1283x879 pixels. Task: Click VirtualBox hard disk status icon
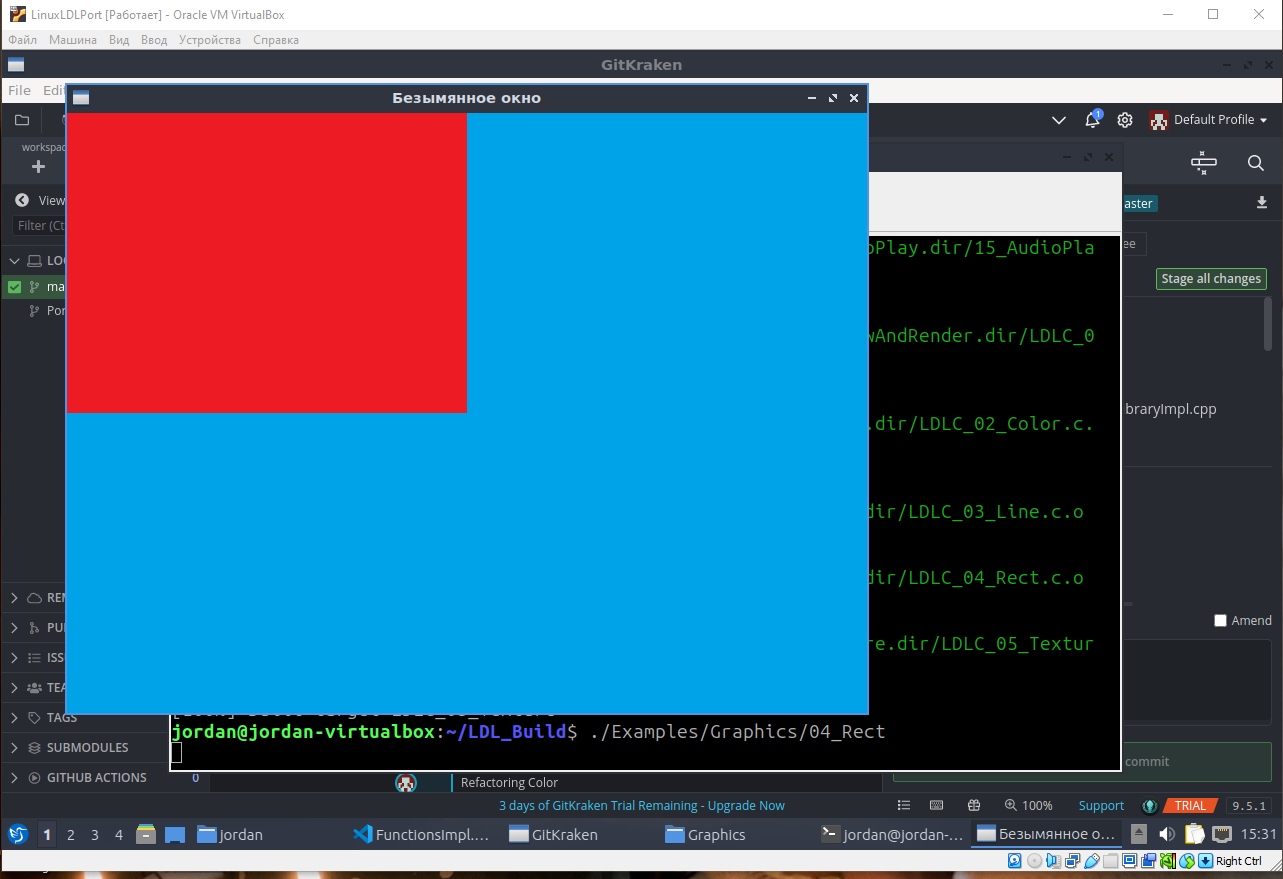click(1014, 861)
